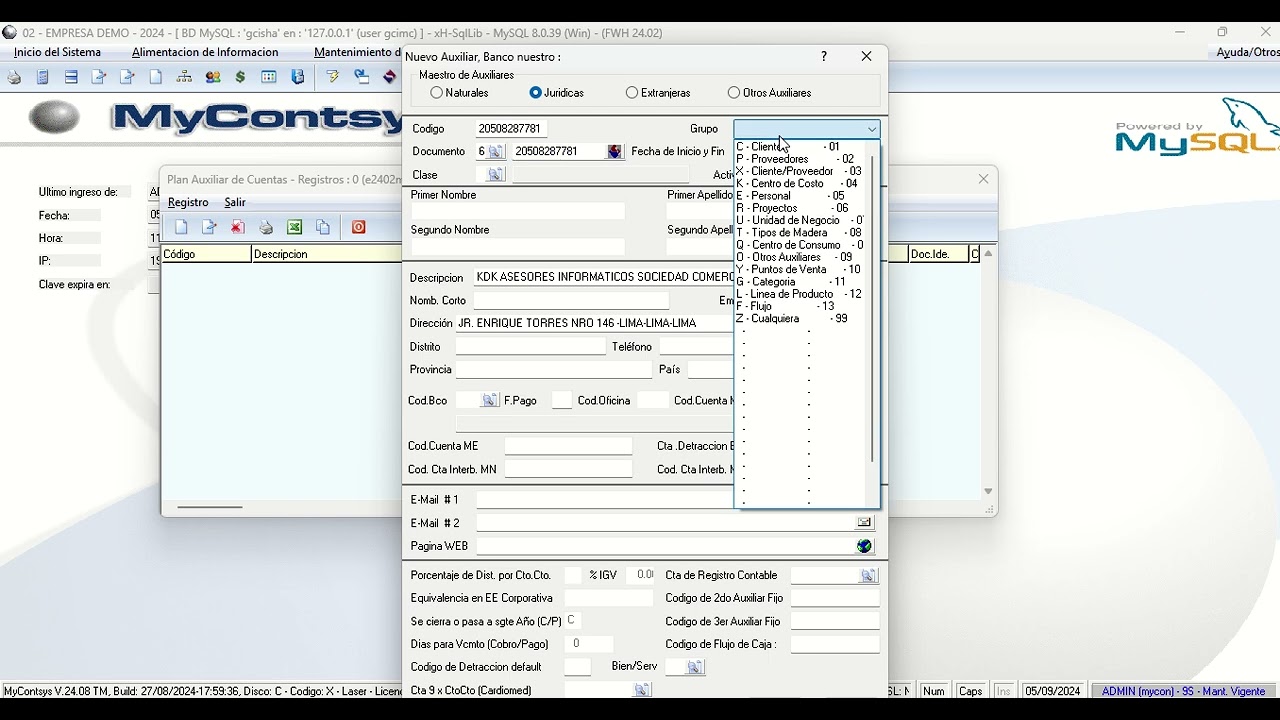This screenshot has height=720, width=1280.
Task: Open the Clase lookup search icon
Action: (495, 175)
